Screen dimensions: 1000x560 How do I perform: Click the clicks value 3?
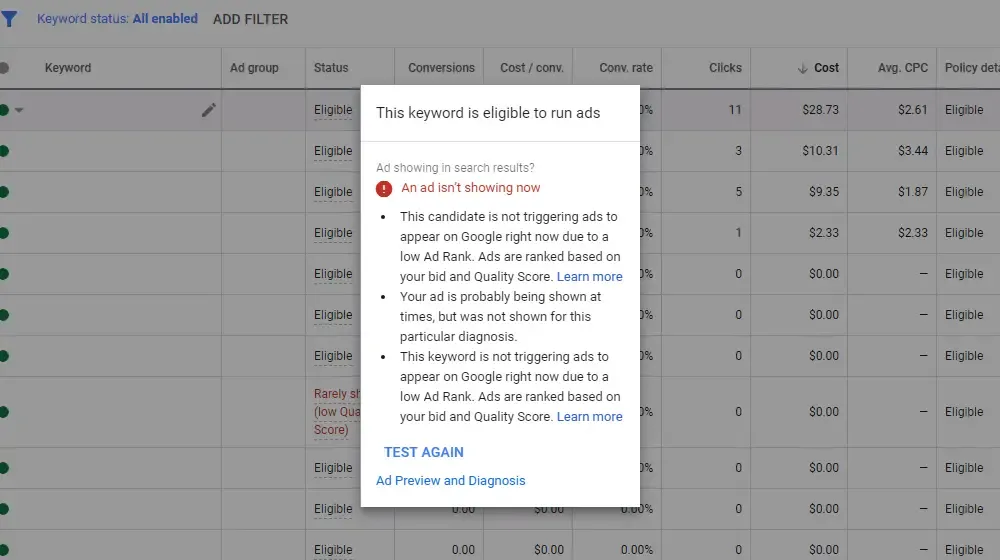(739, 151)
